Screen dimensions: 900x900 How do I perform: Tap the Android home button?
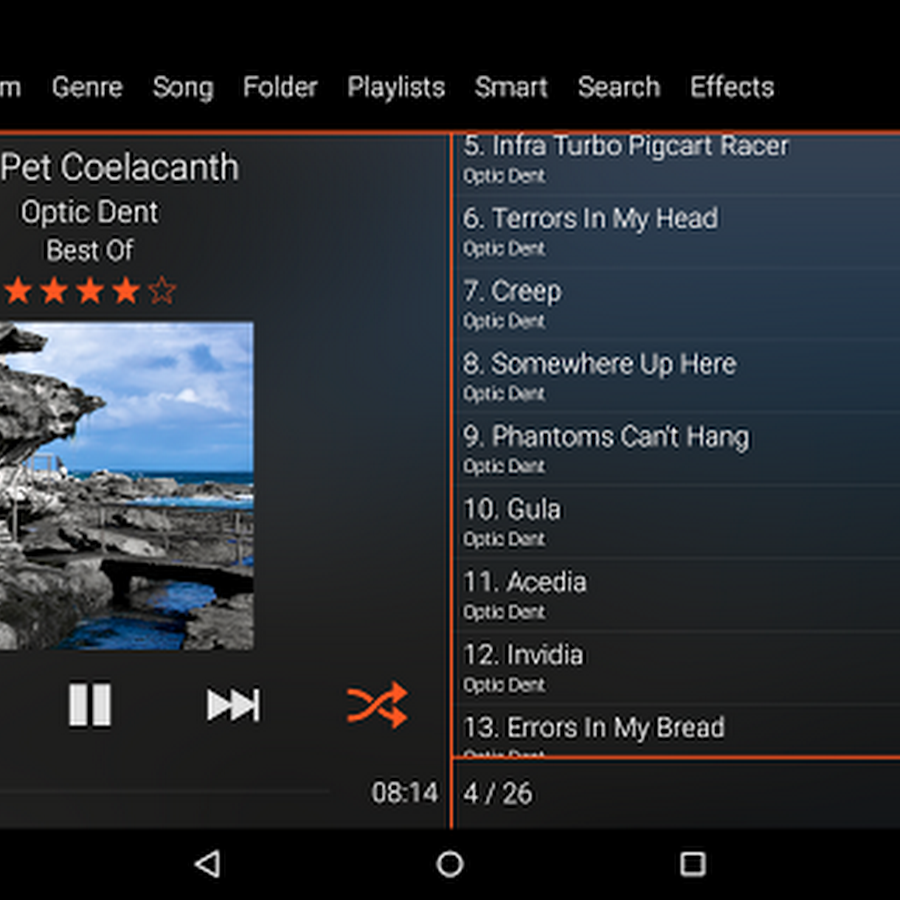[449, 864]
